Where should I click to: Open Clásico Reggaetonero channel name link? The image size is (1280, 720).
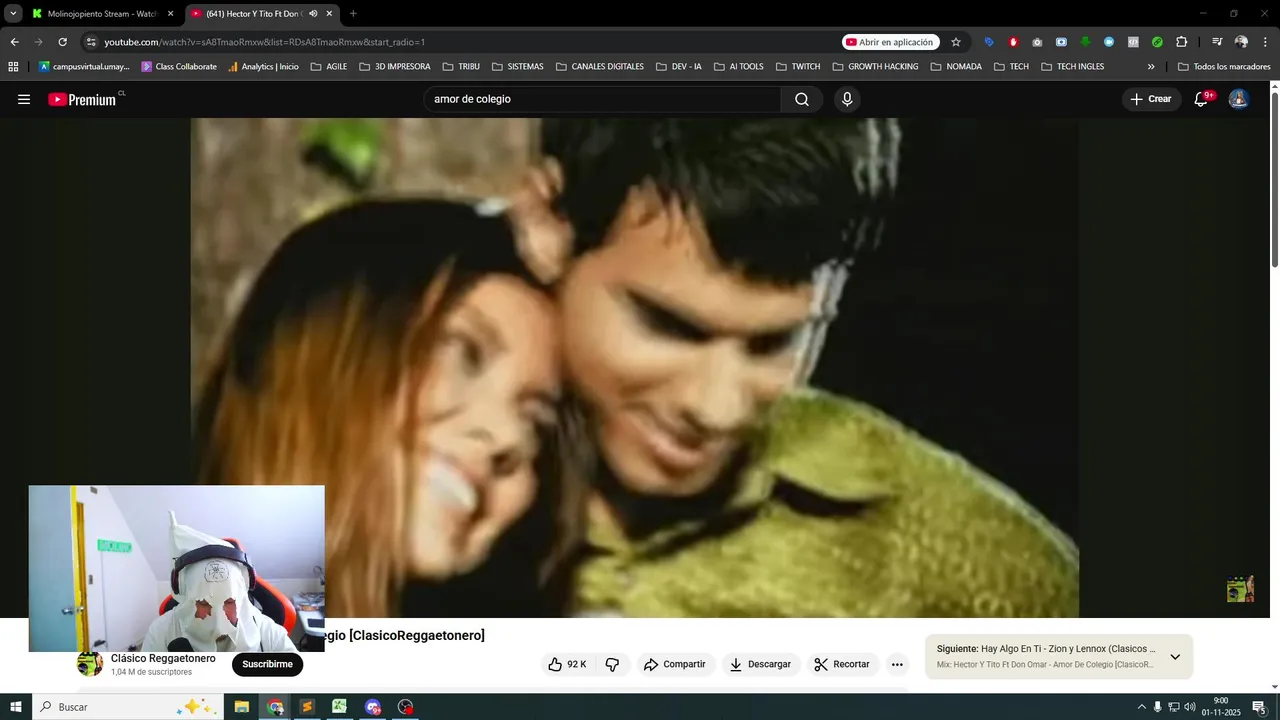pyautogui.click(x=163, y=658)
